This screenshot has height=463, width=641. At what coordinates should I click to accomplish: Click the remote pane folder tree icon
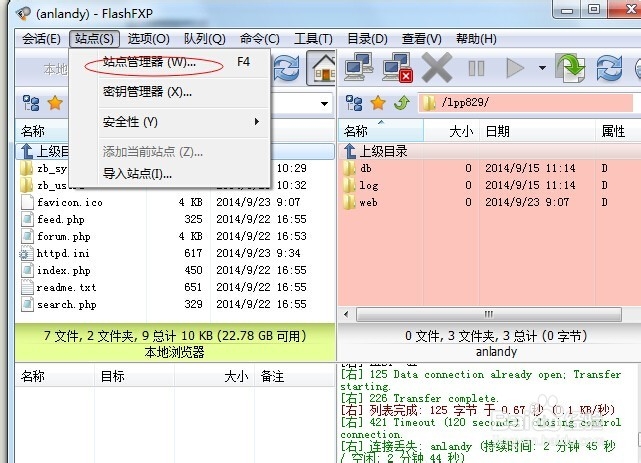point(354,103)
